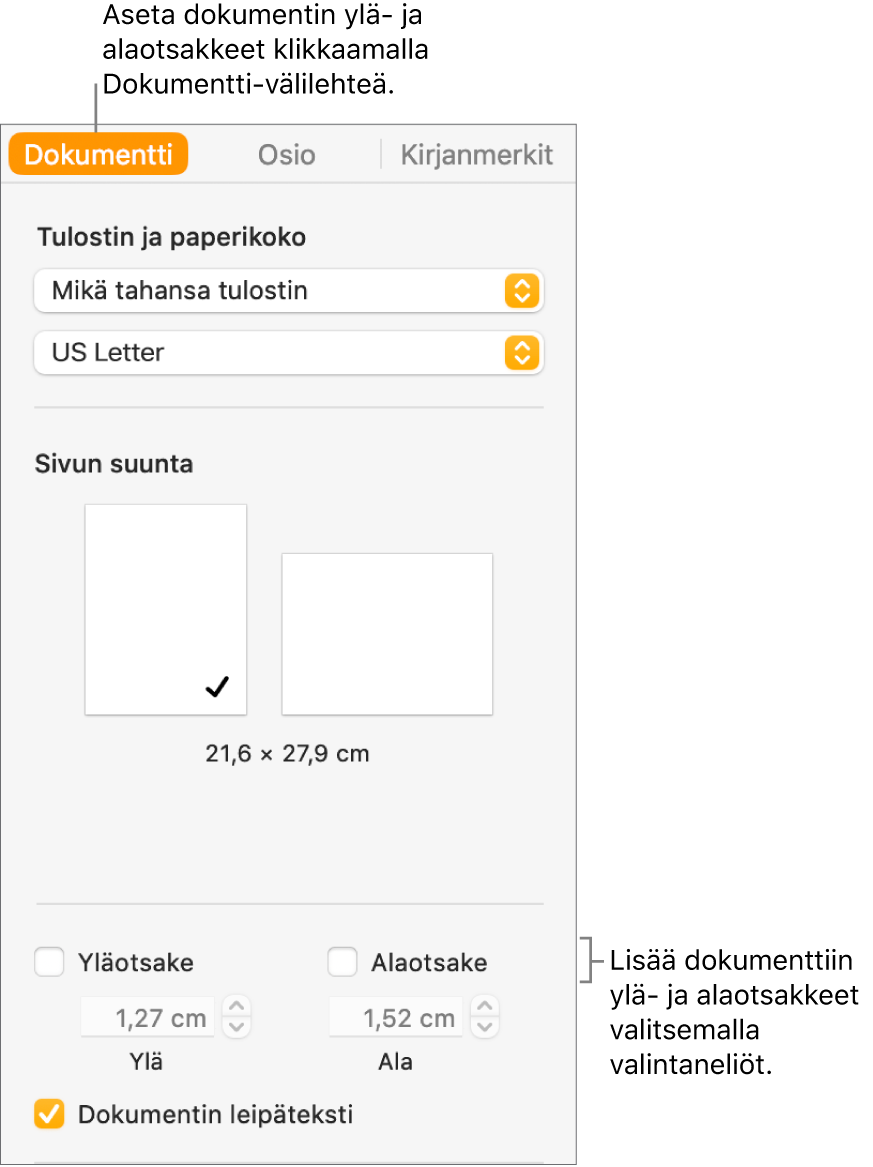Click the 21,6 × 27,9 cm size text
This screenshot has width=873, height=1167.
(287, 754)
